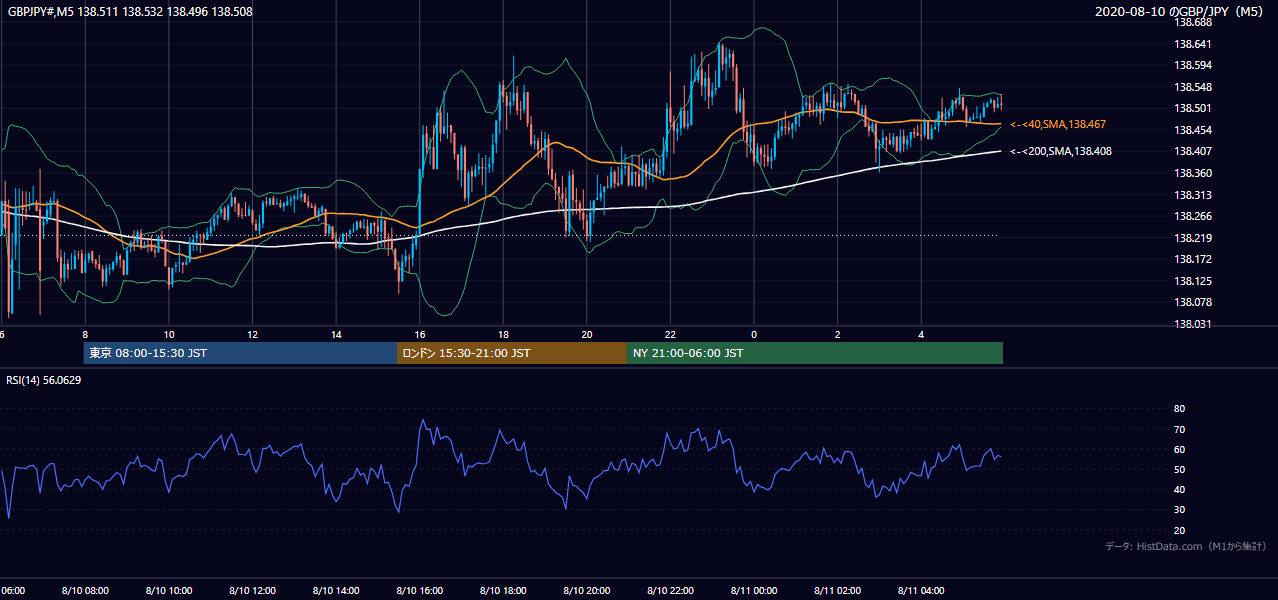
Task: Click price axis label 138.407
Action: coord(1194,153)
